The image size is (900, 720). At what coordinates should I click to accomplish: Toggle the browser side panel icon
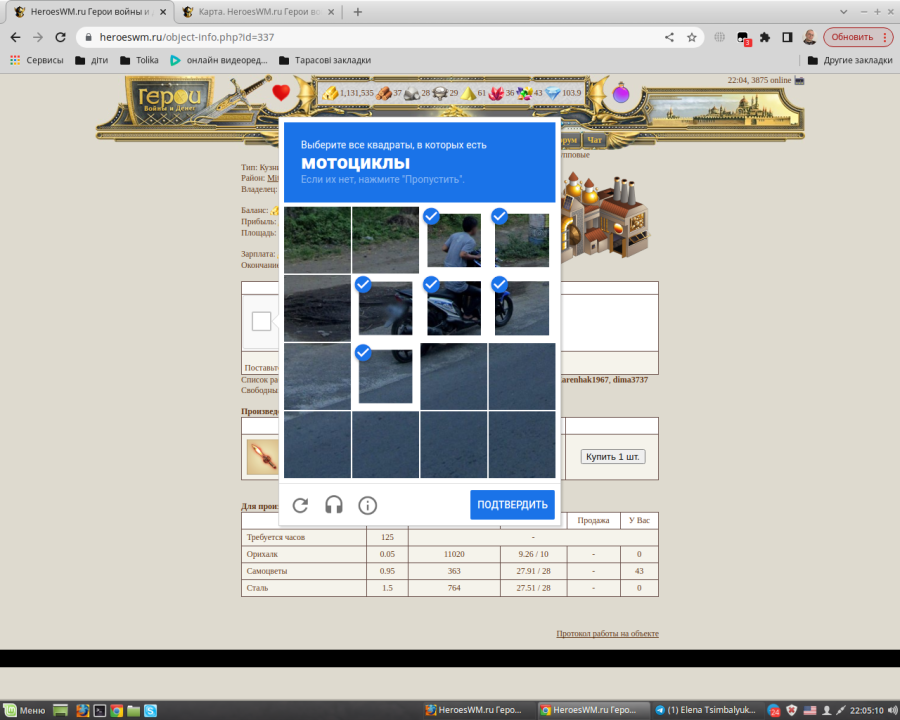tap(788, 37)
